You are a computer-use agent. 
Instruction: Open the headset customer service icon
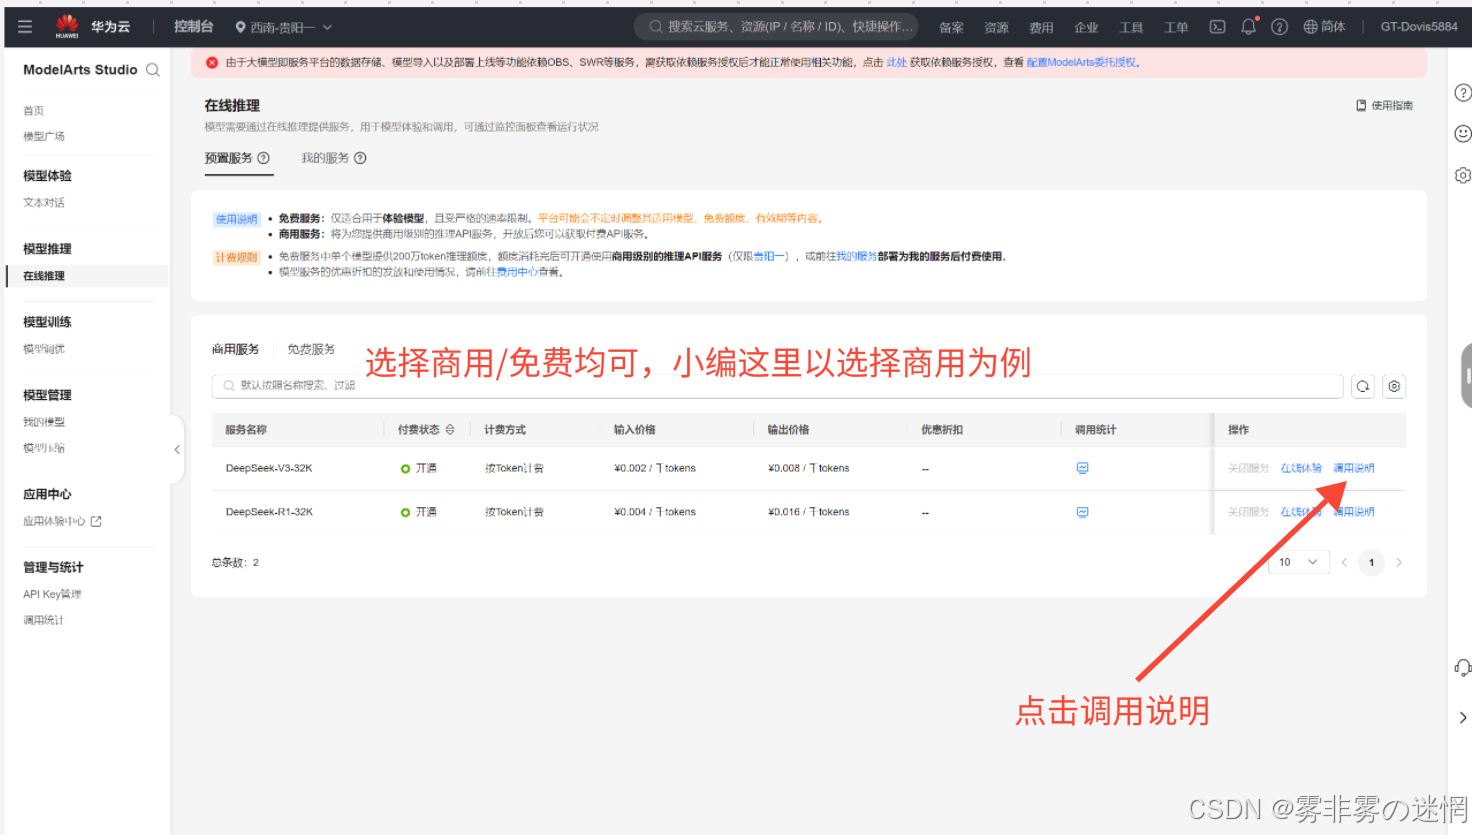coord(1462,667)
